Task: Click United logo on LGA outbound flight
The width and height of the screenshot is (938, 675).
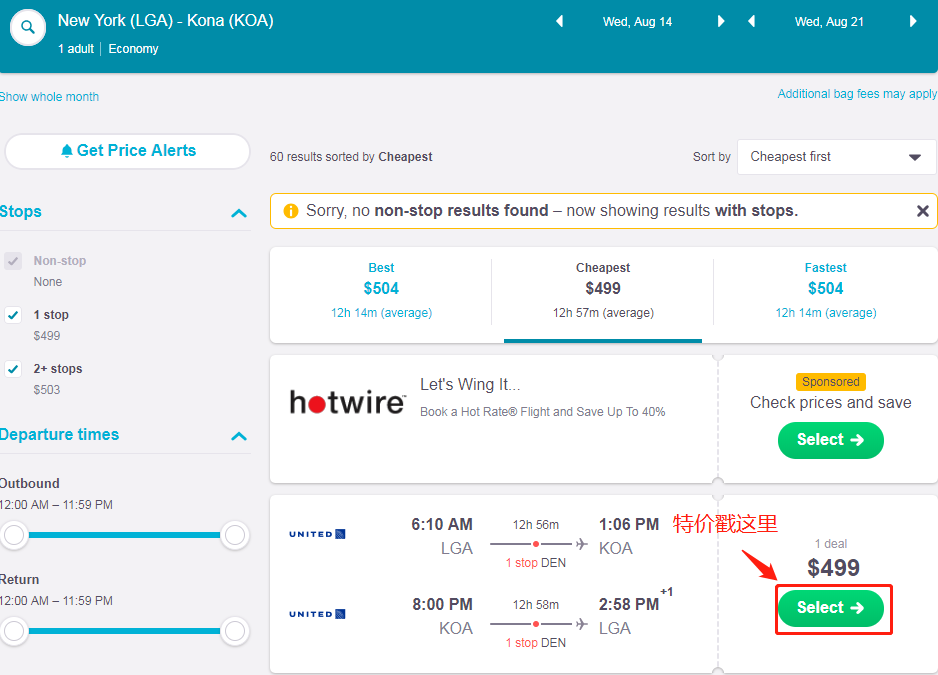Action: click(317, 534)
